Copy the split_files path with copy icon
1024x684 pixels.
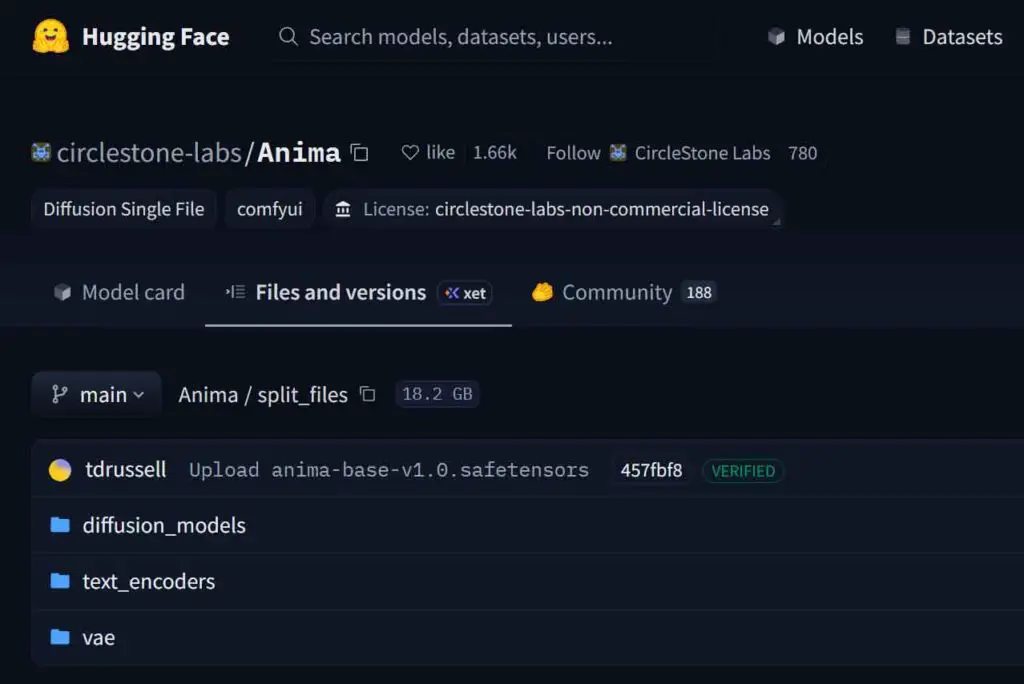pyautogui.click(x=368, y=394)
